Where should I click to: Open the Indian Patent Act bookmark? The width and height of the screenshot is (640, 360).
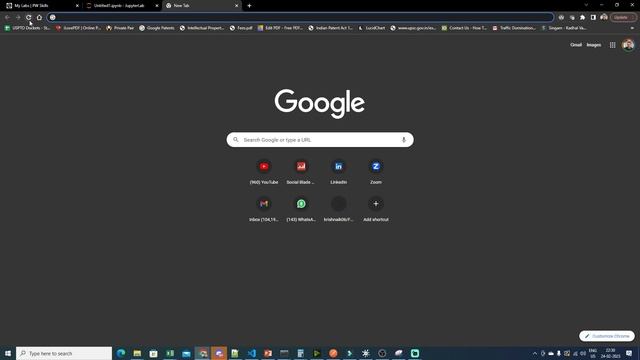[331, 28]
